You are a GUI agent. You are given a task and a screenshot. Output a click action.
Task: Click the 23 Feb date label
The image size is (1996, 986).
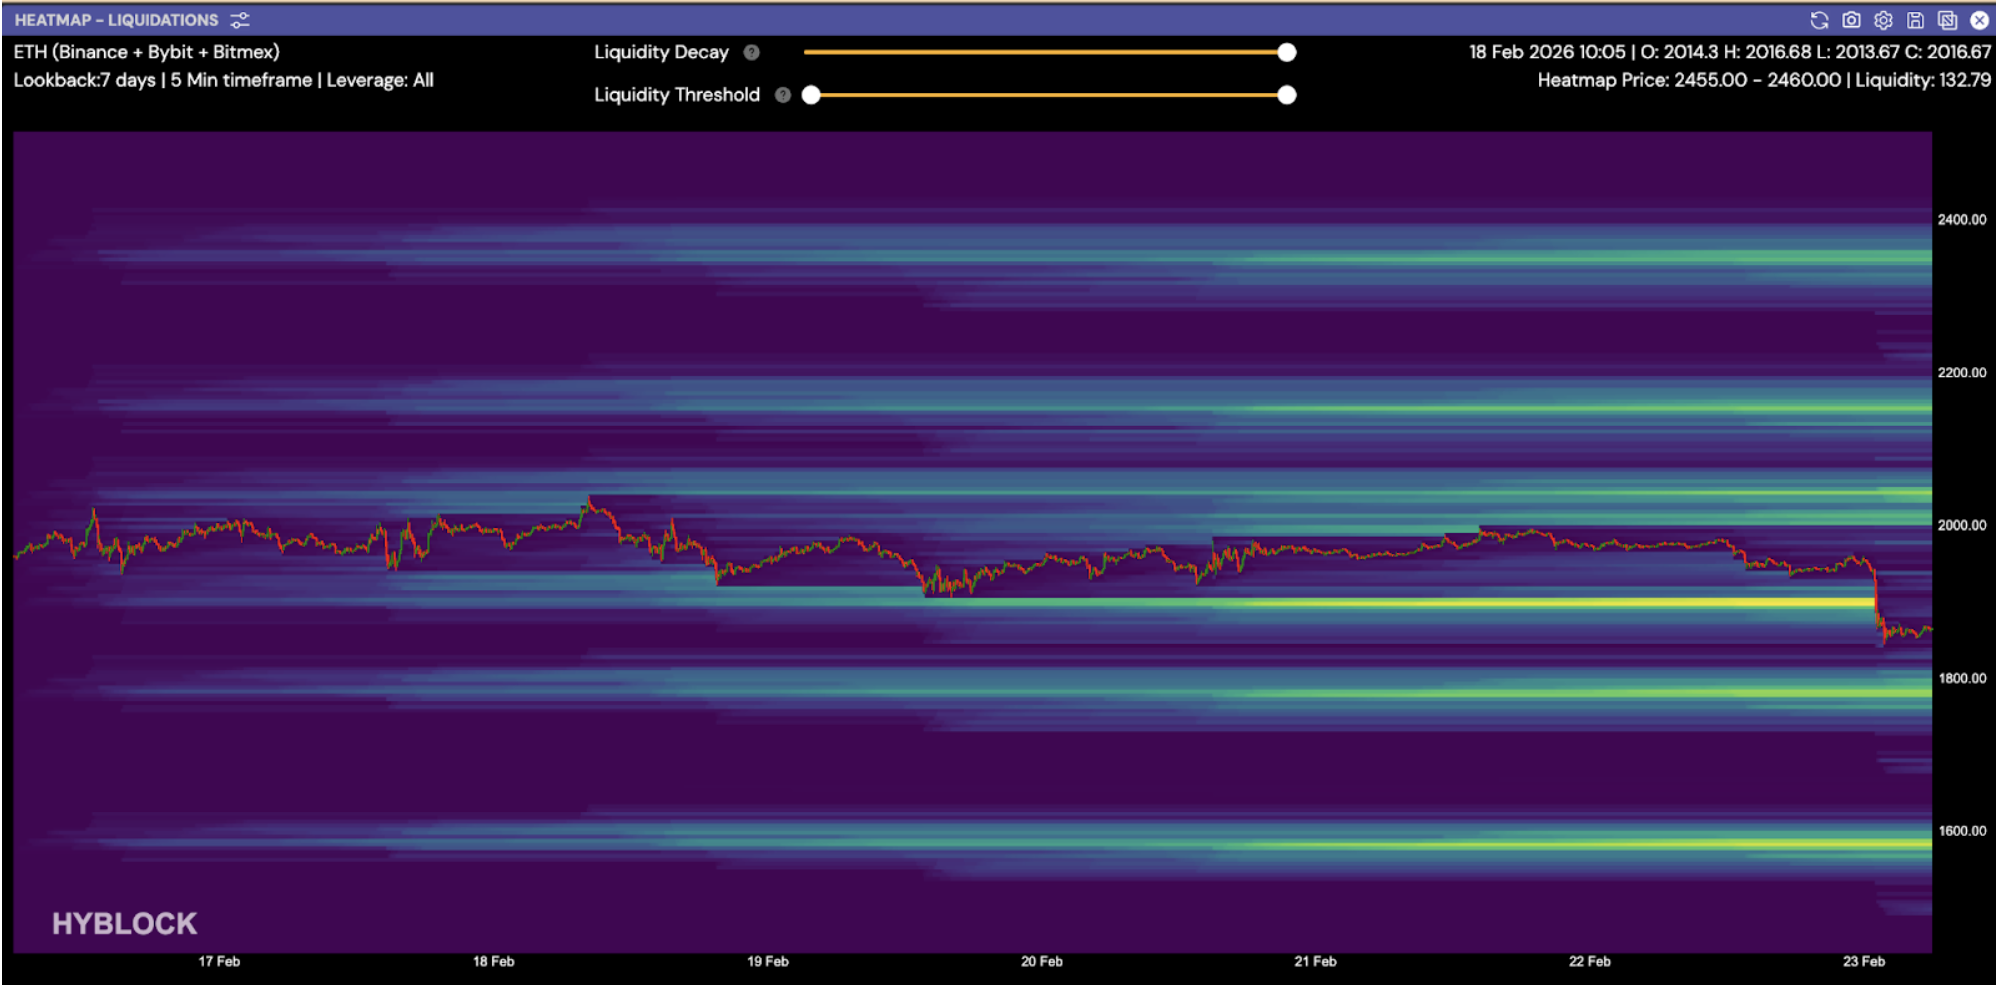pos(1863,961)
